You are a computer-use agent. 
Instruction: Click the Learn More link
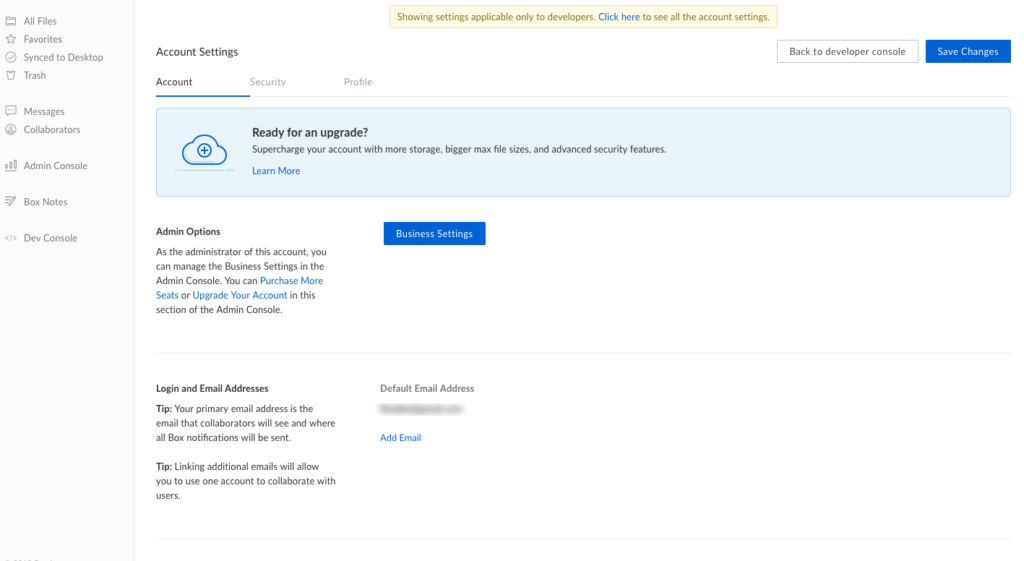pyautogui.click(x=276, y=170)
